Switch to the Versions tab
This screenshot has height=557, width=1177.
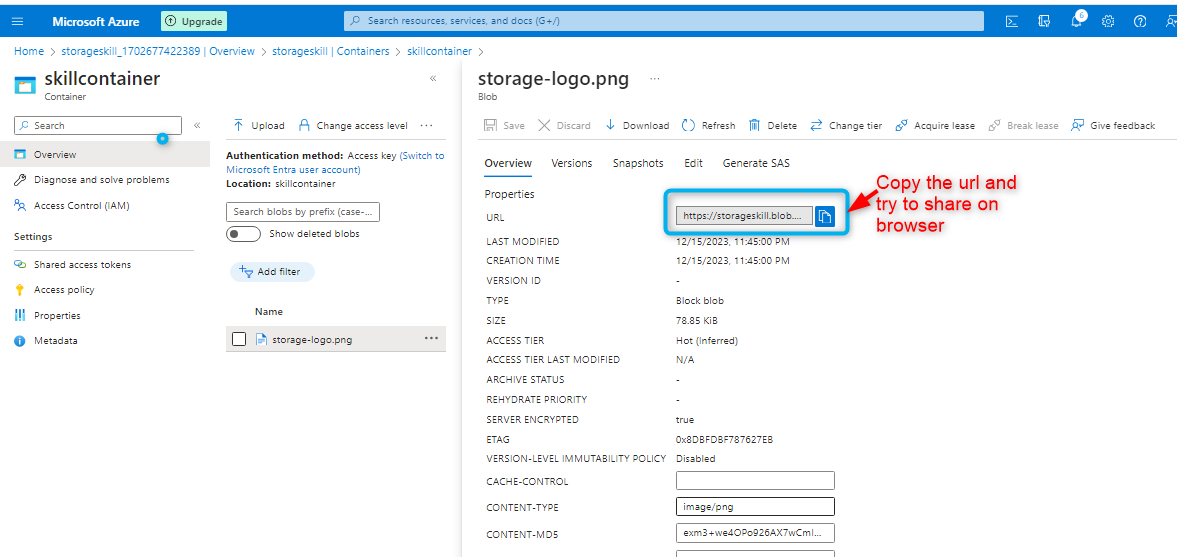point(572,163)
